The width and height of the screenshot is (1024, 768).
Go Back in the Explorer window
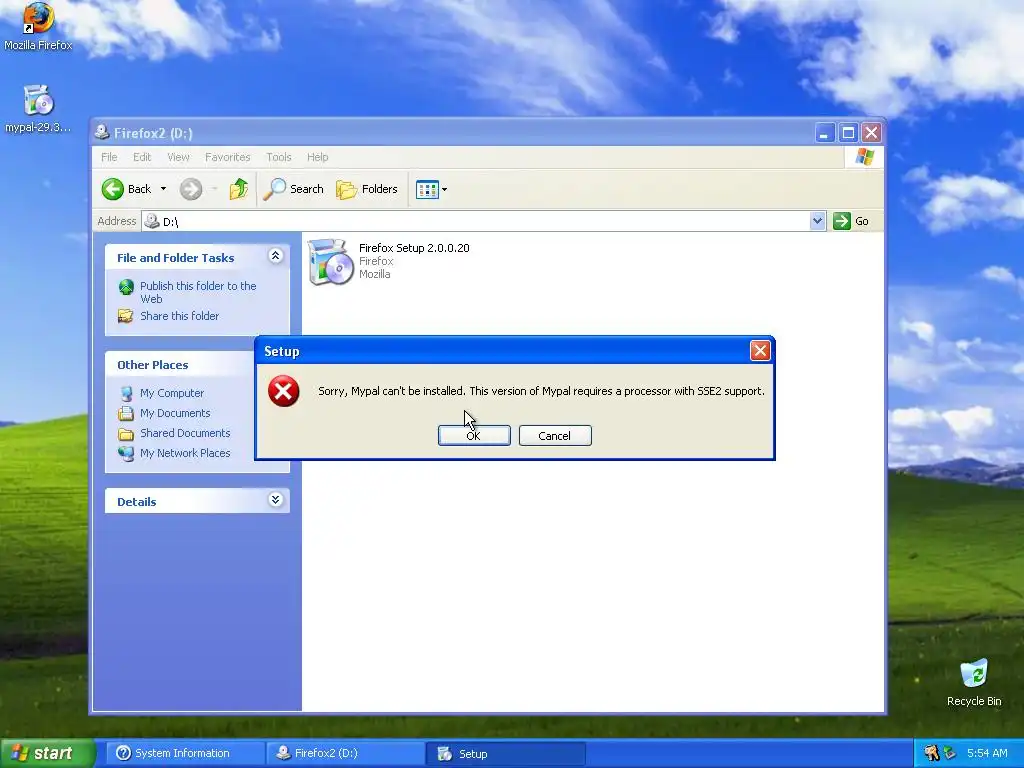tap(127, 189)
